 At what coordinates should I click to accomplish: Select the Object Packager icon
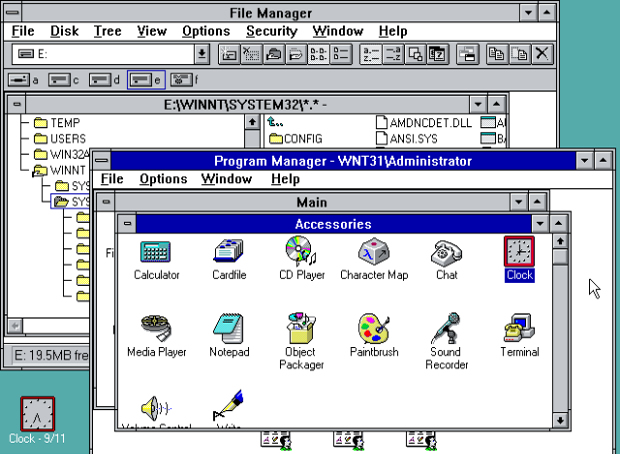[x=301, y=328]
